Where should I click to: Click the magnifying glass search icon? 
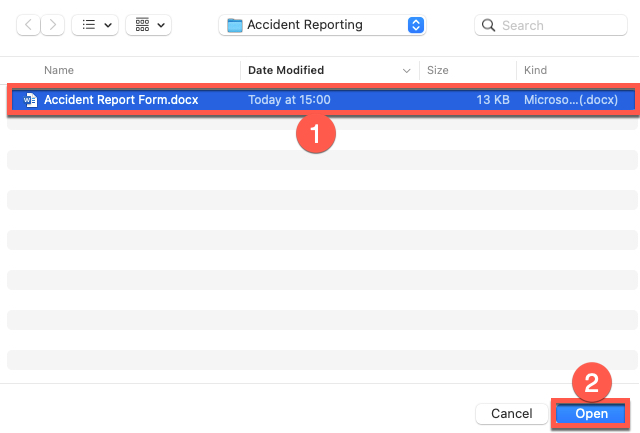coord(488,24)
